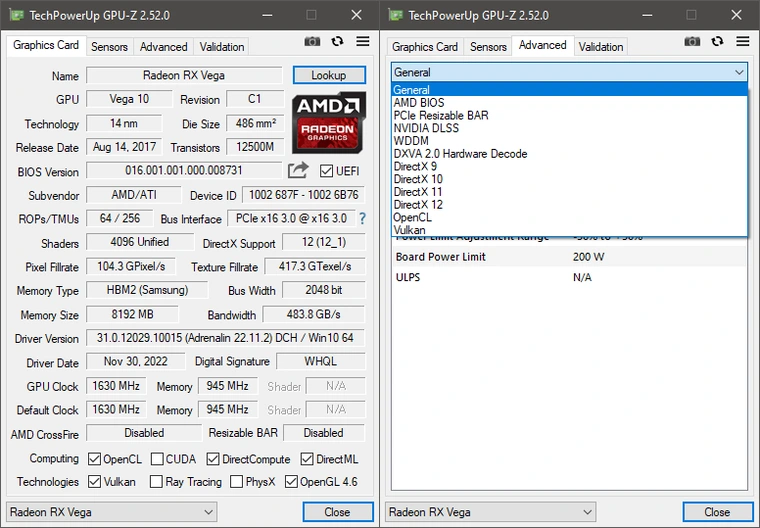This screenshot has width=760, height=528.
Task: Click the Memory Size 8192 MB field
Action: [x=132, y=314]
